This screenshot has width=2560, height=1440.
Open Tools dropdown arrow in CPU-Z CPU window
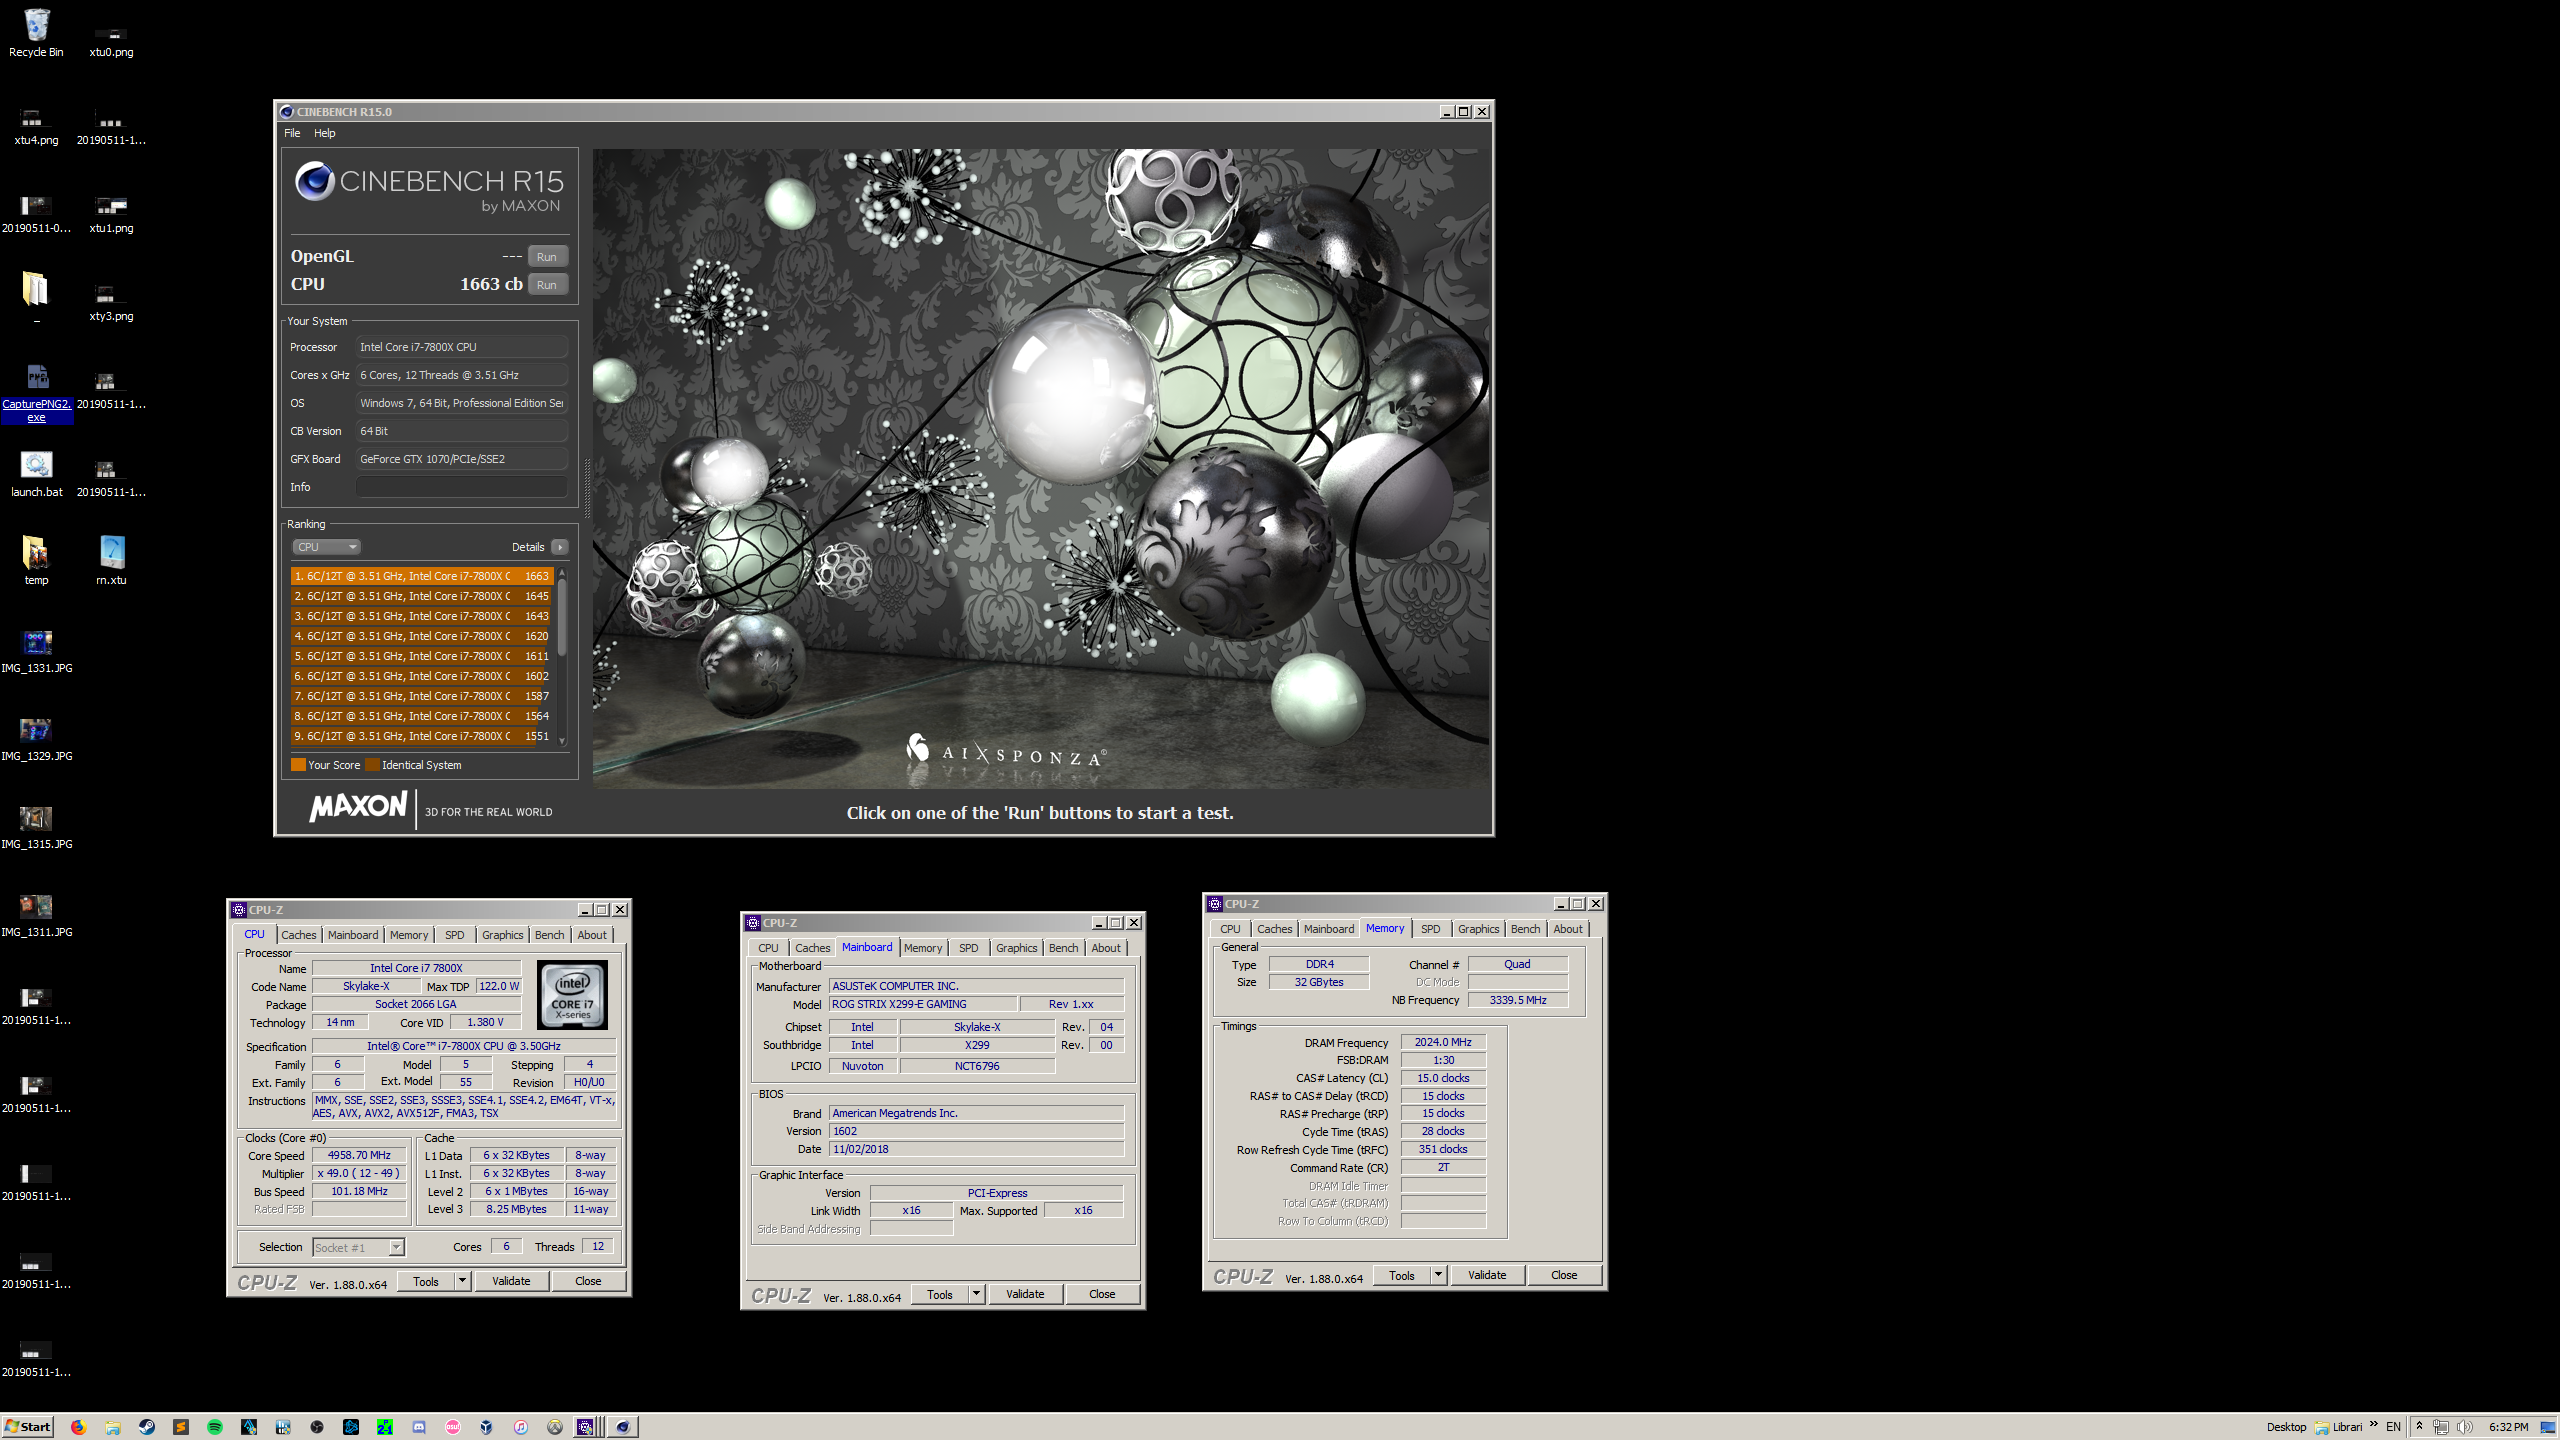click(x=462, y=1281)
